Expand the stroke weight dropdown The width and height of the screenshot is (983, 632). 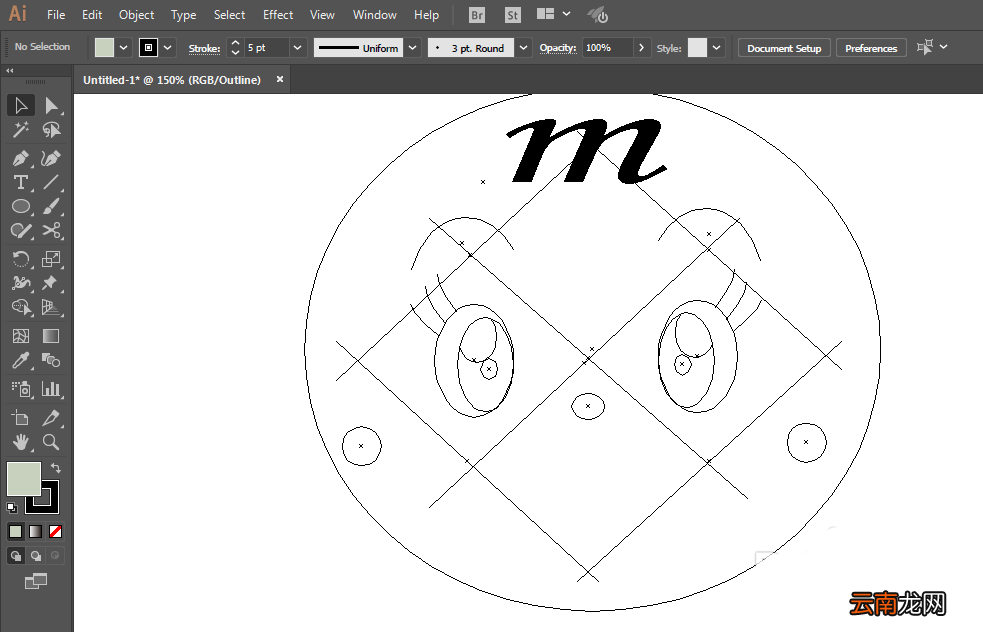(x=298, y=48)
